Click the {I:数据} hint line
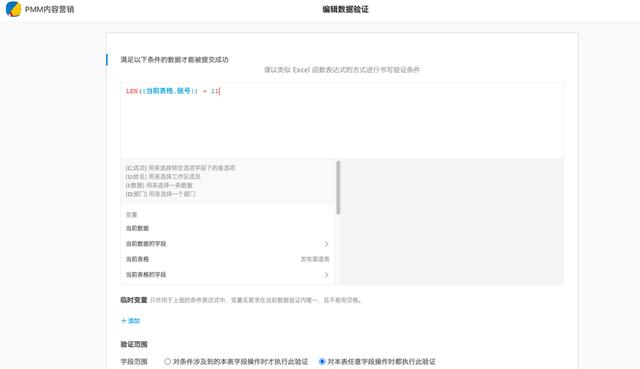 tap(159, 185)
